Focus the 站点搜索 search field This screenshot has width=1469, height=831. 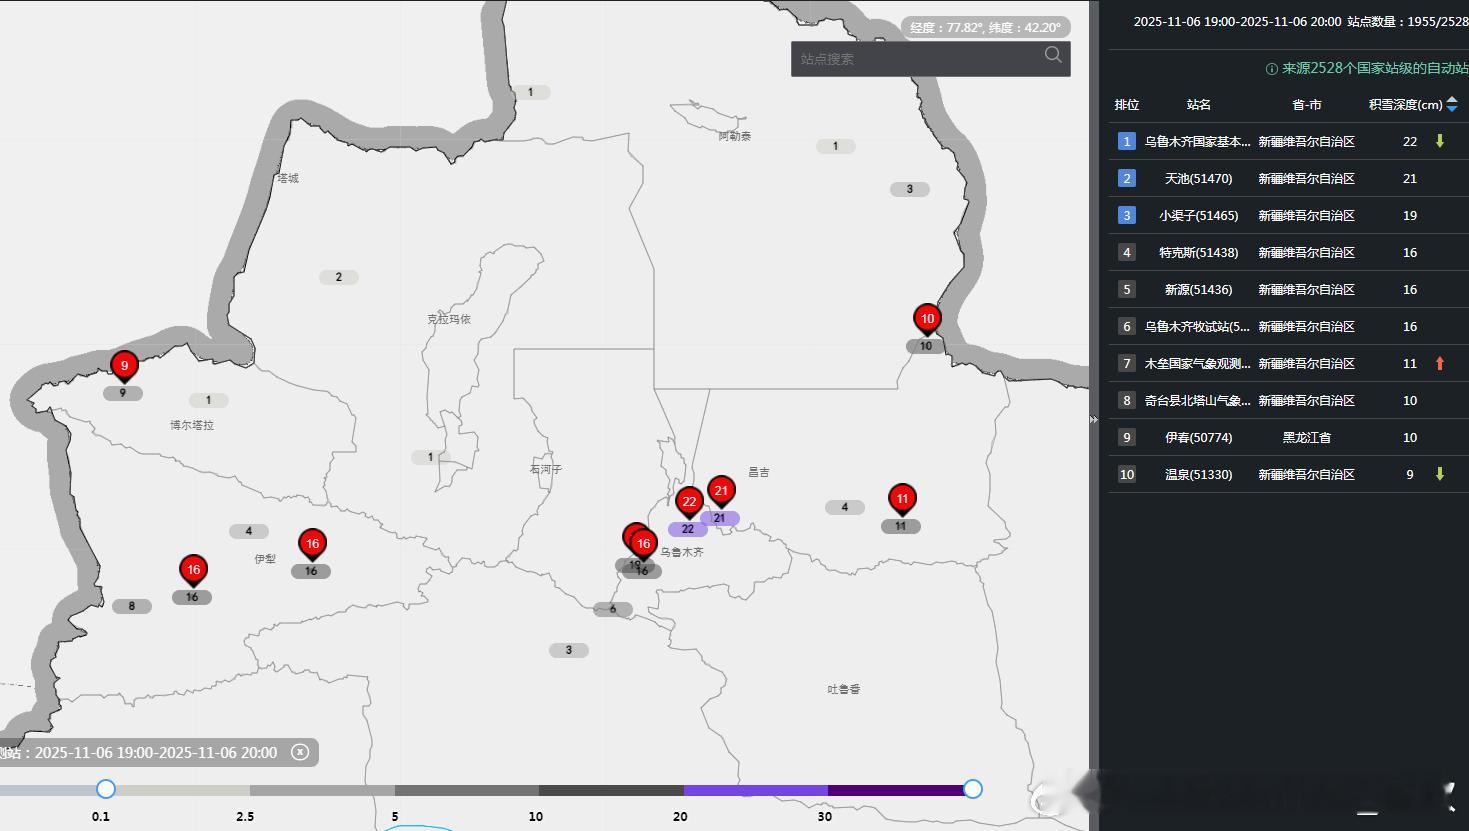click(x=931, y=59)
